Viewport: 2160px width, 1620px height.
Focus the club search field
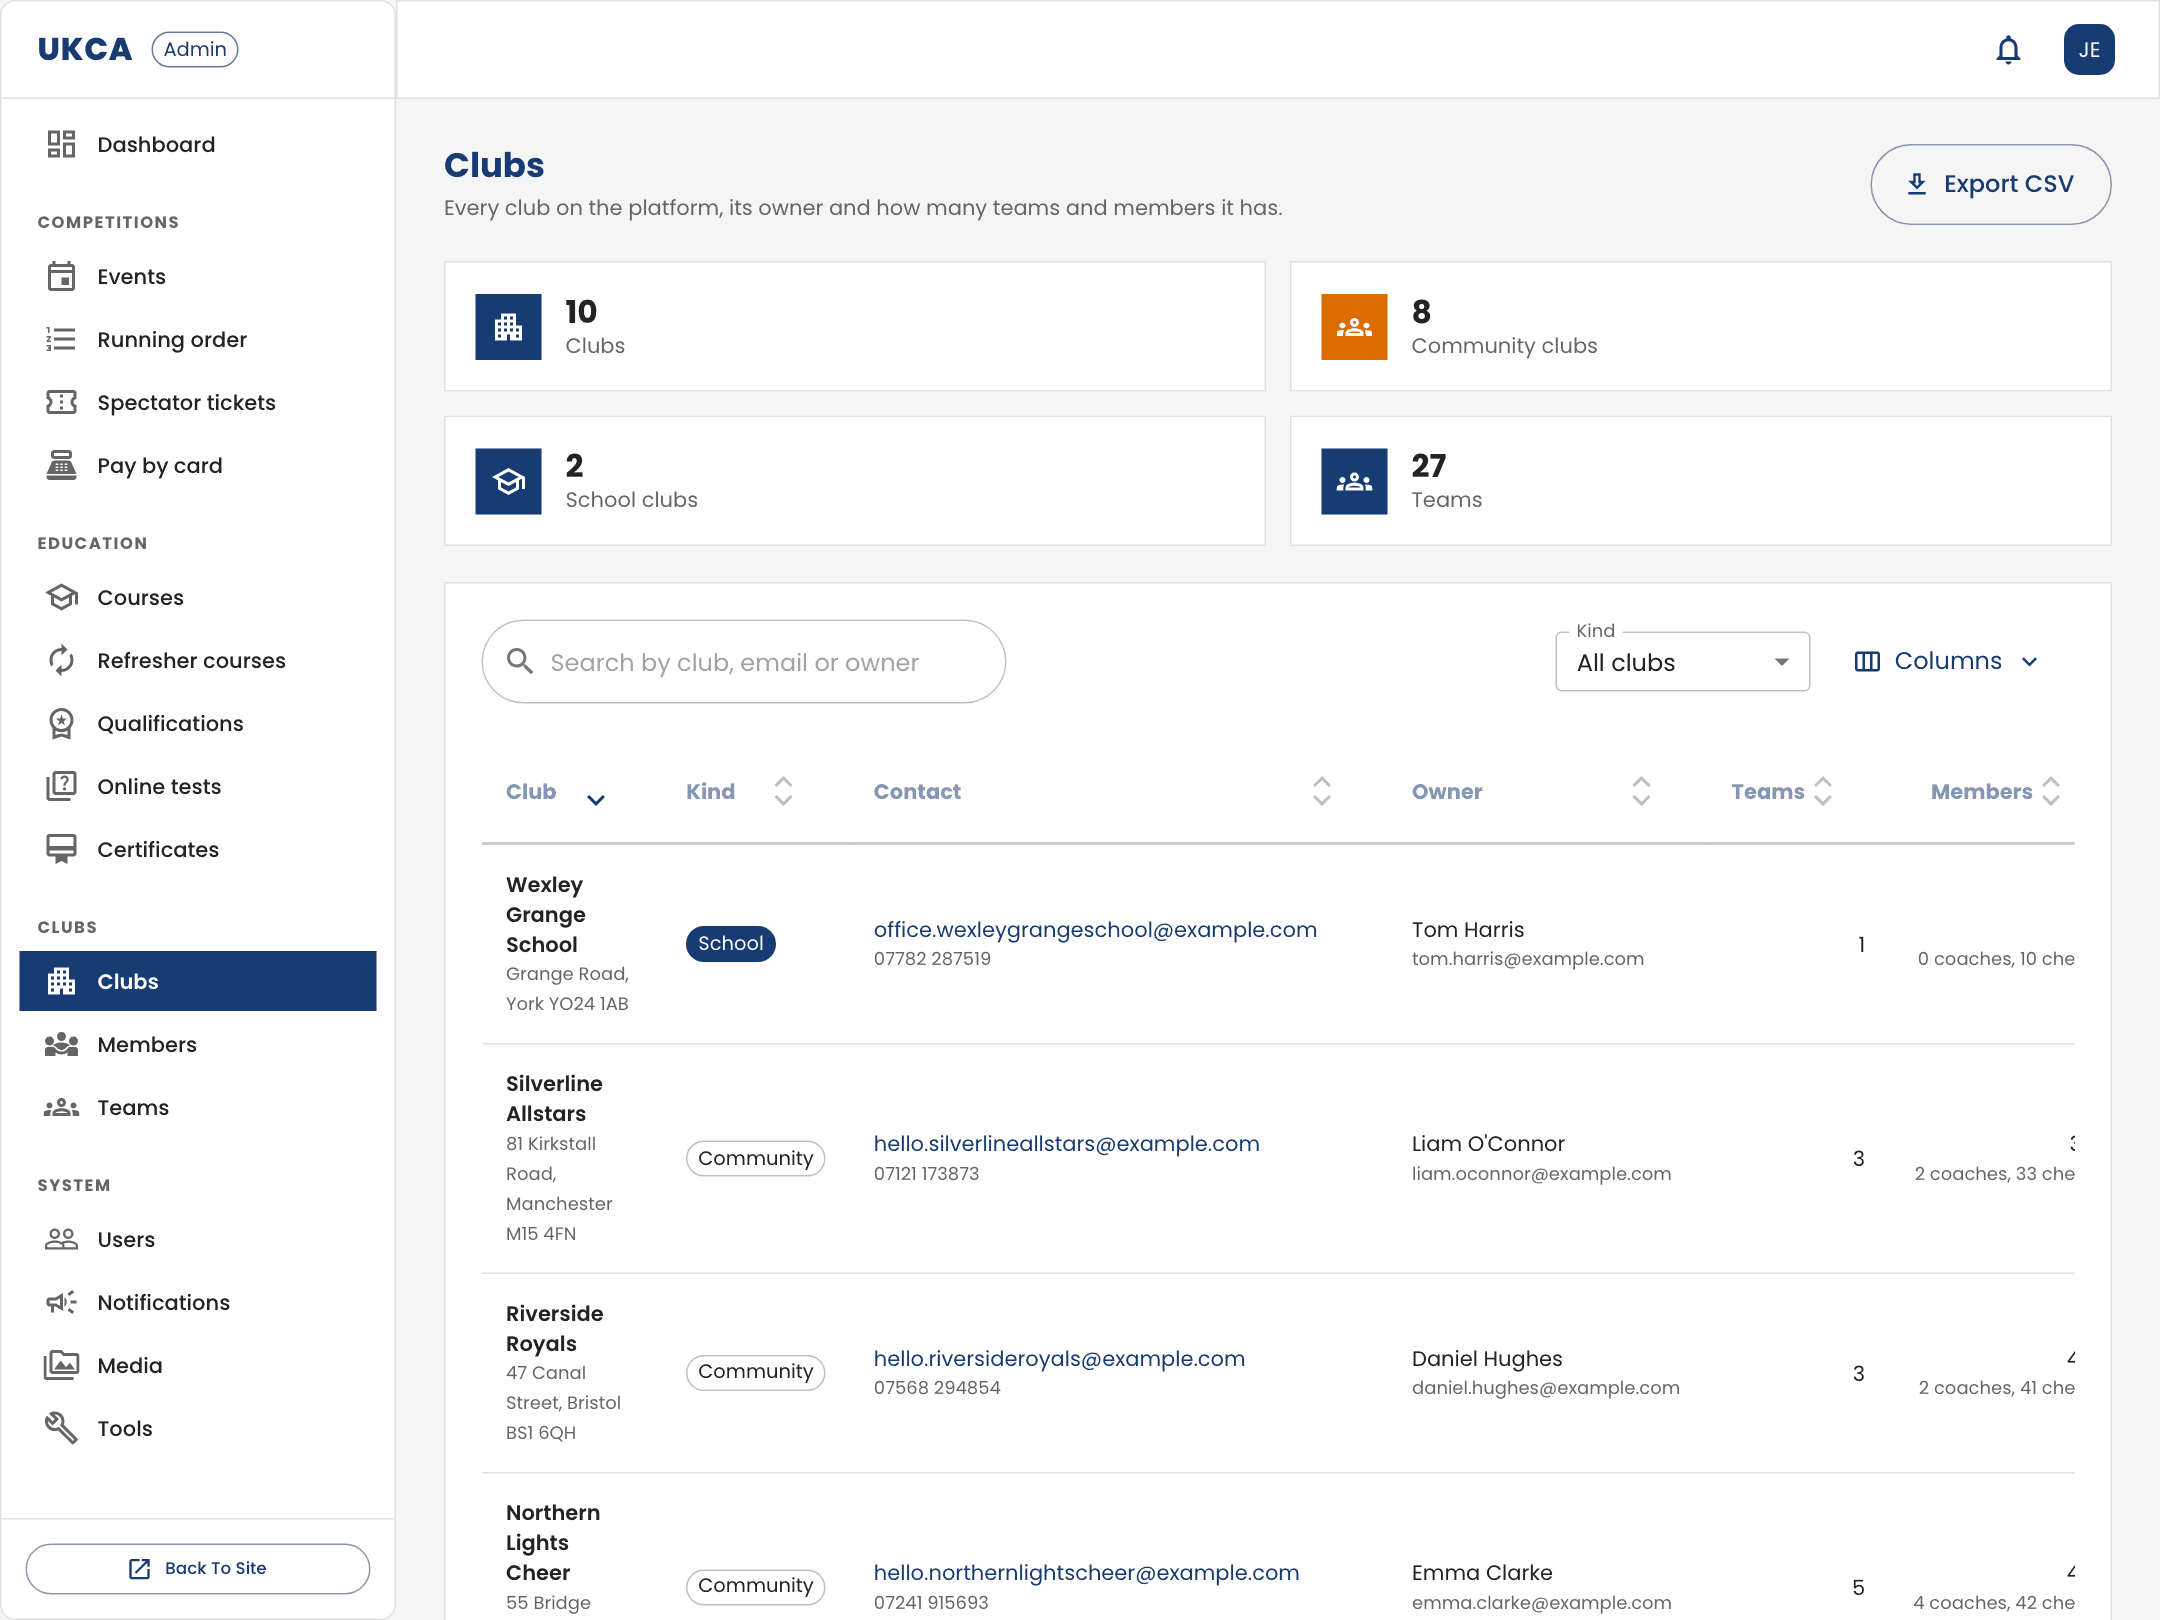[743, 662]
